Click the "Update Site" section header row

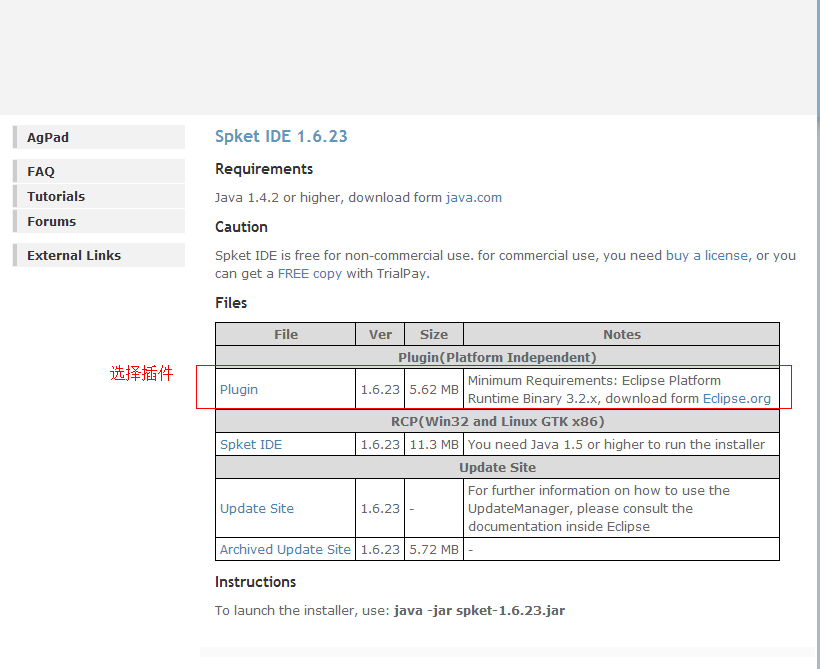click(497, 468)
